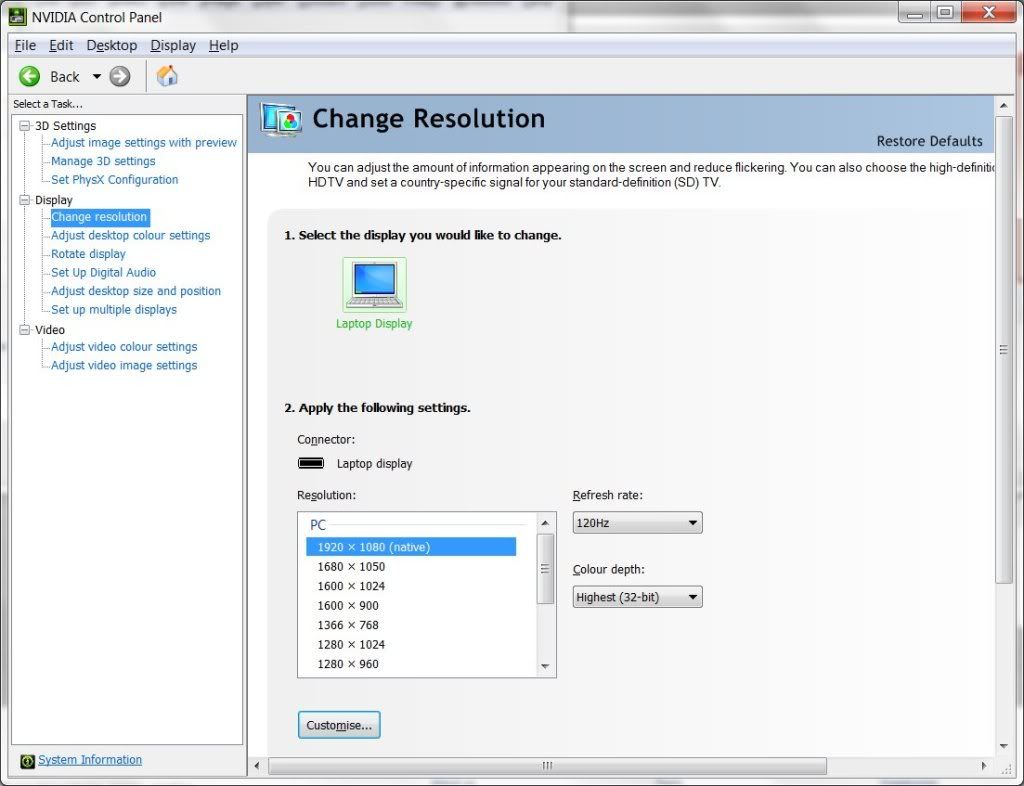Screen dimensions: 1024x786
Task: Select the 1680 × 1050 resolution
Action: coord(351,567)
